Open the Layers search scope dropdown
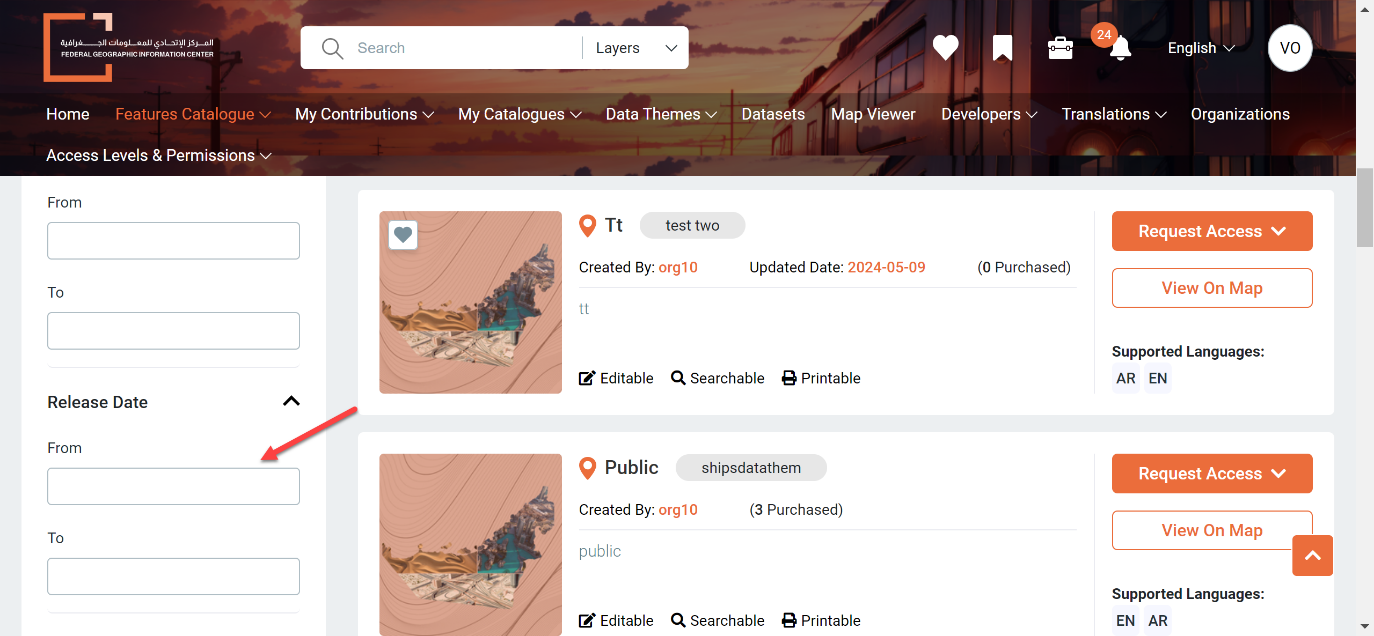1374x636 pixels. (x=636, y=48)
